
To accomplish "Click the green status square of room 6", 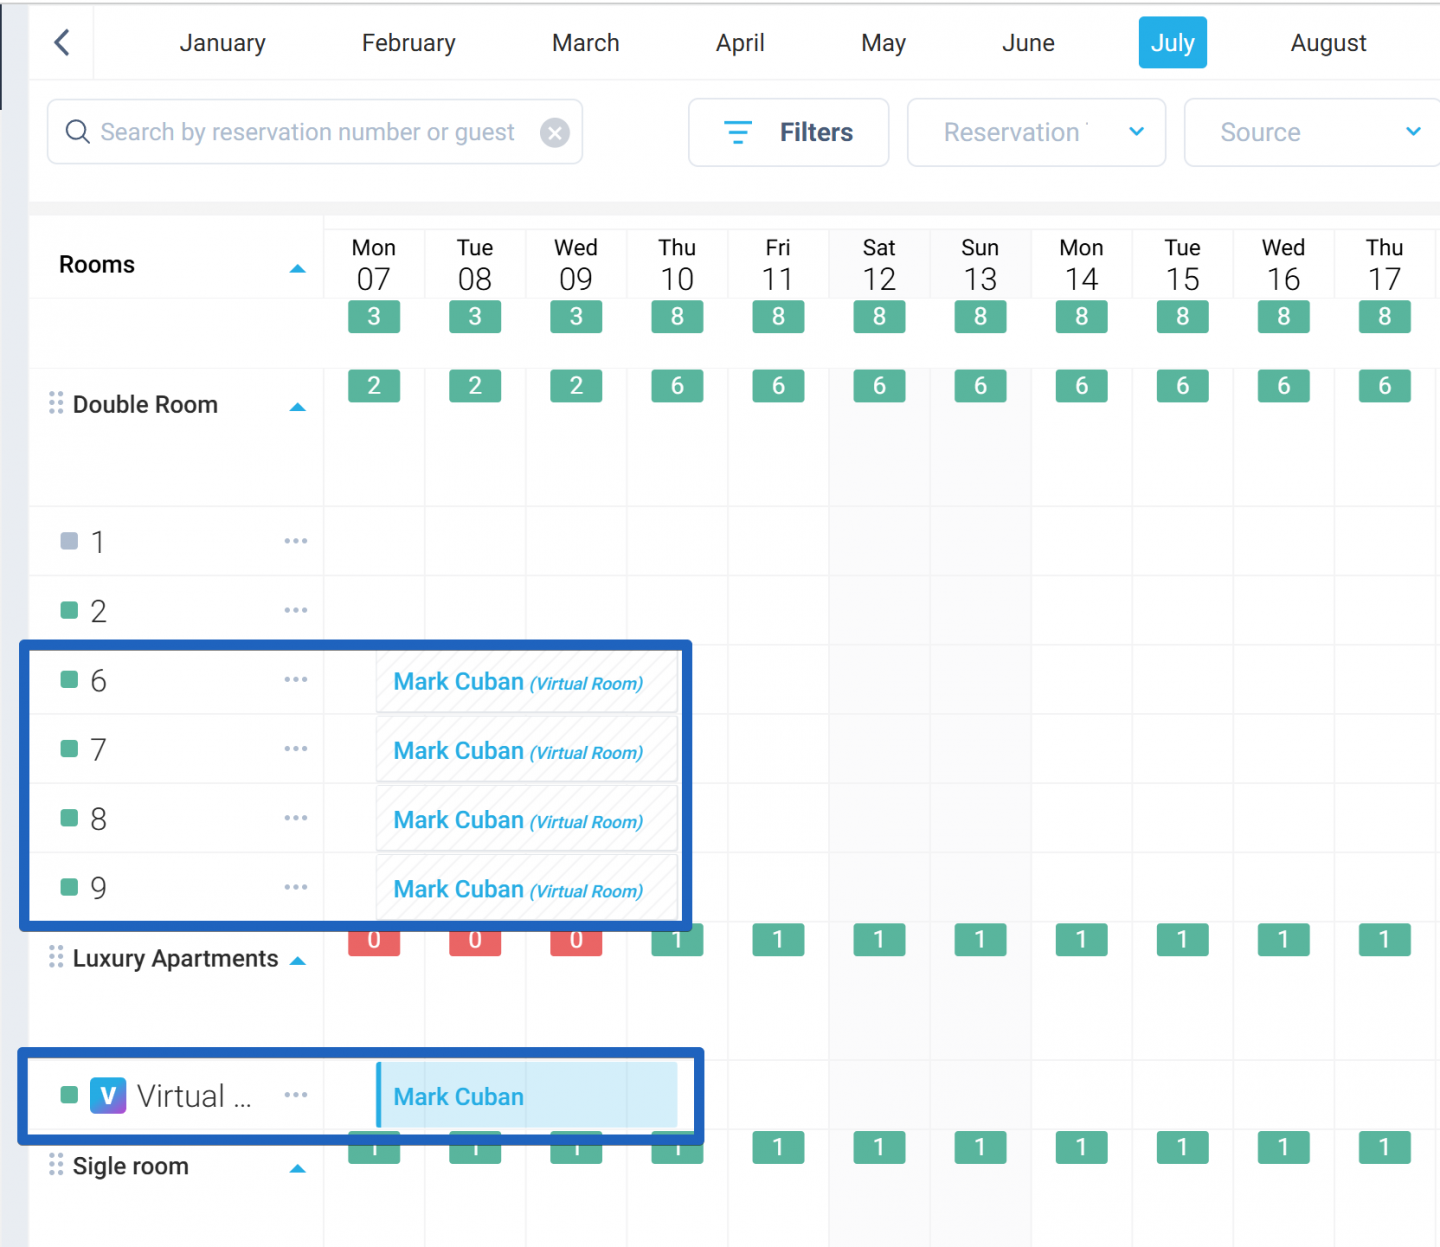I will [x=69, y=679].
